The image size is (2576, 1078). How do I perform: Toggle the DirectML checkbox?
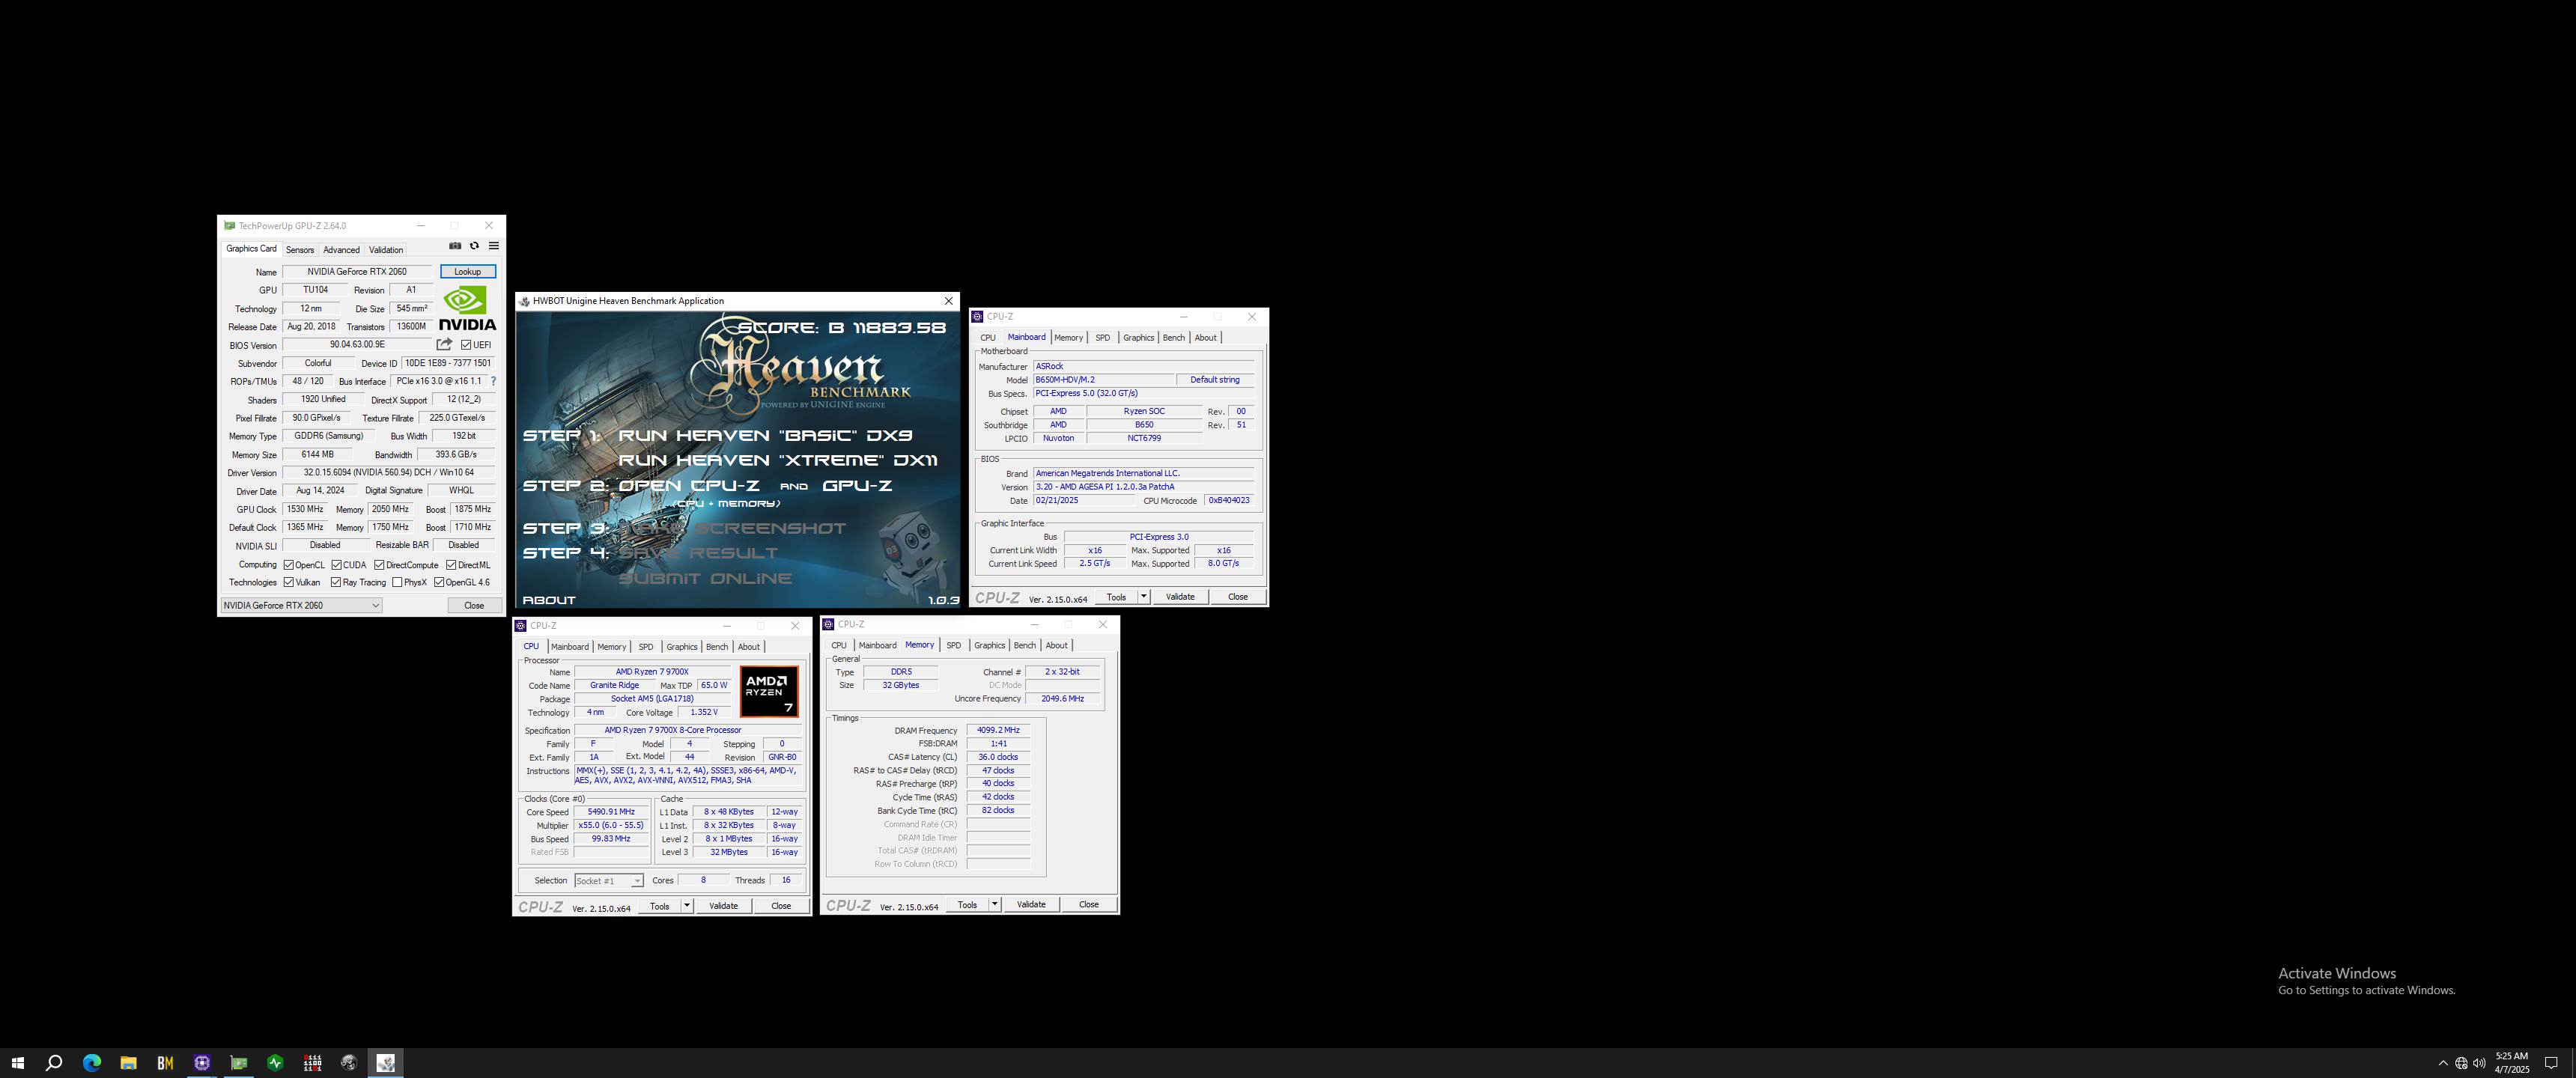pos(451,565)
